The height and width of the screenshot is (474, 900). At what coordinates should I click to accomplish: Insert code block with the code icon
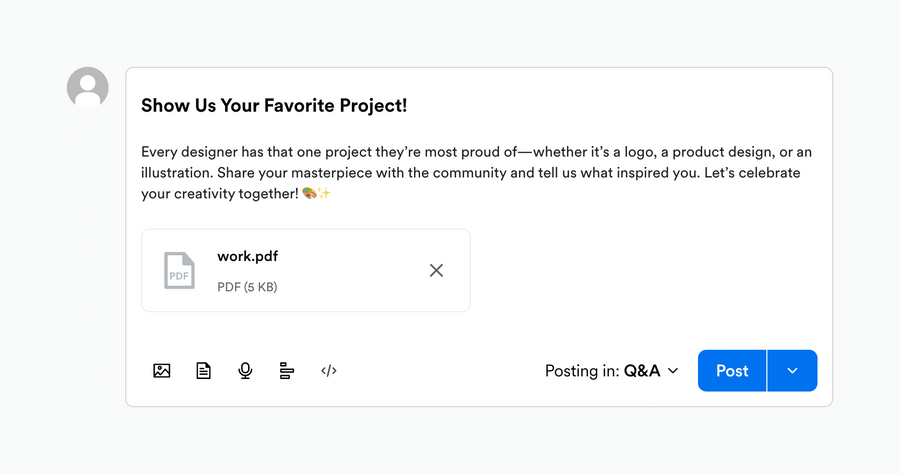329,371
